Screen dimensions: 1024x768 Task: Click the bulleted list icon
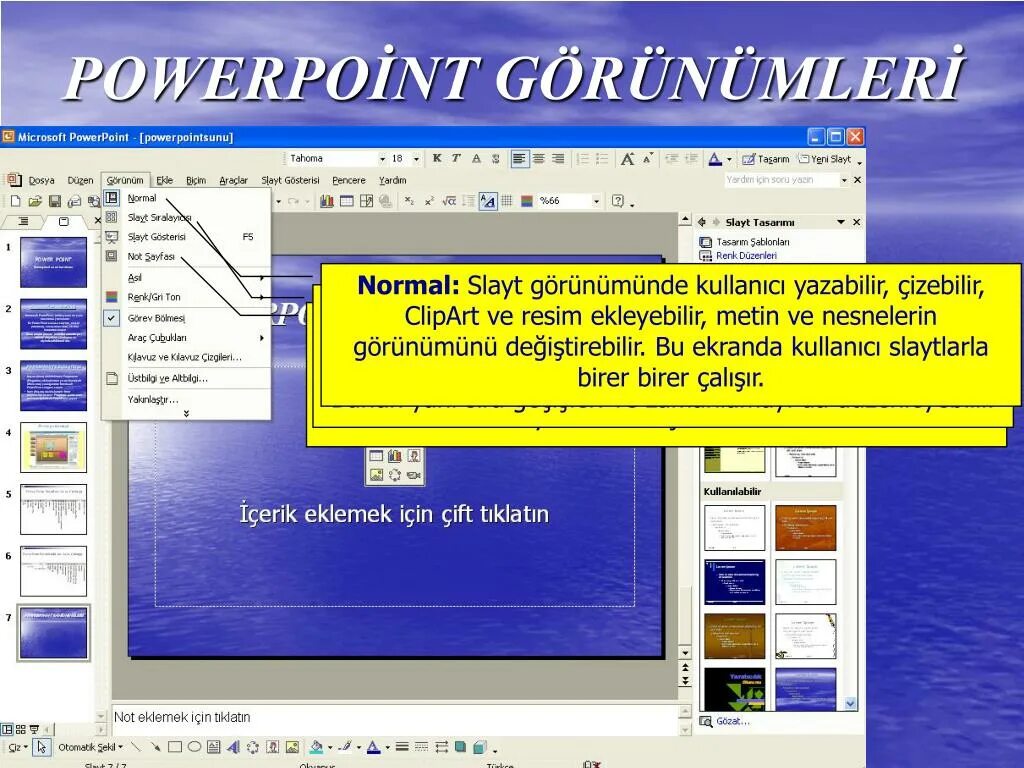[x=602, y=159]
